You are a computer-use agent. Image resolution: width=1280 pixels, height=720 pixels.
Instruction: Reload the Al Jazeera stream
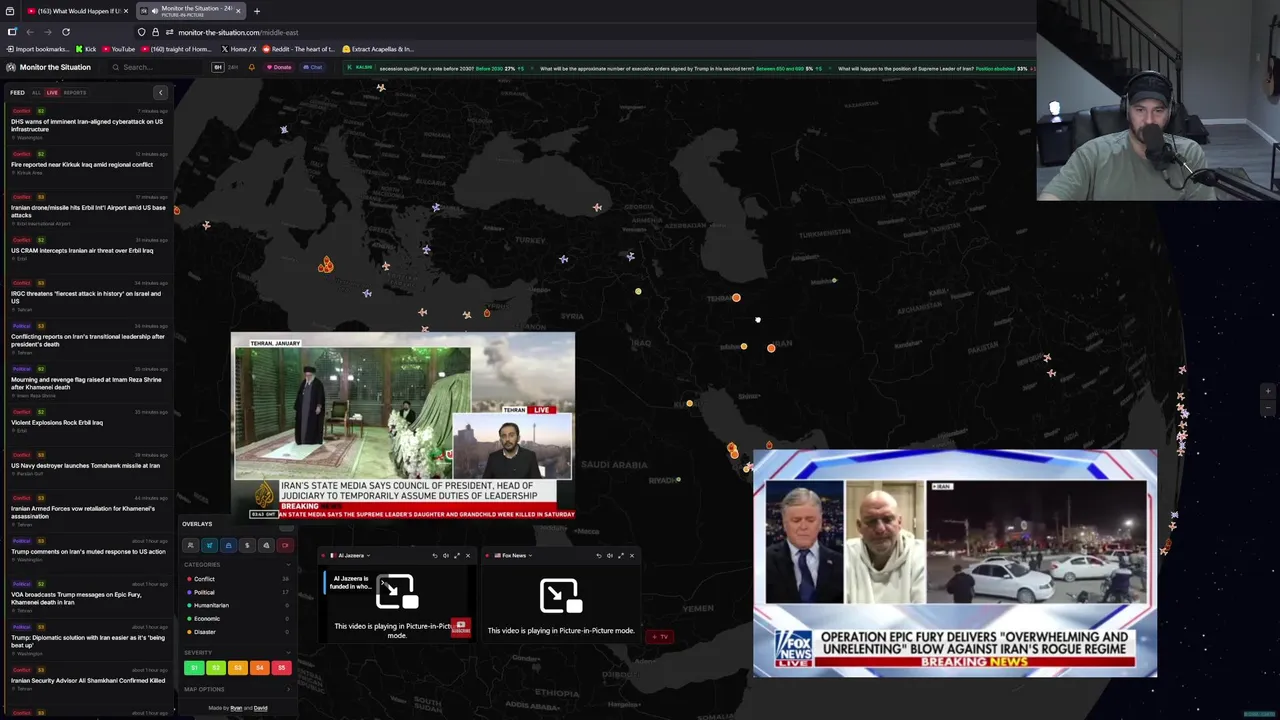click(x=434, y=555)
